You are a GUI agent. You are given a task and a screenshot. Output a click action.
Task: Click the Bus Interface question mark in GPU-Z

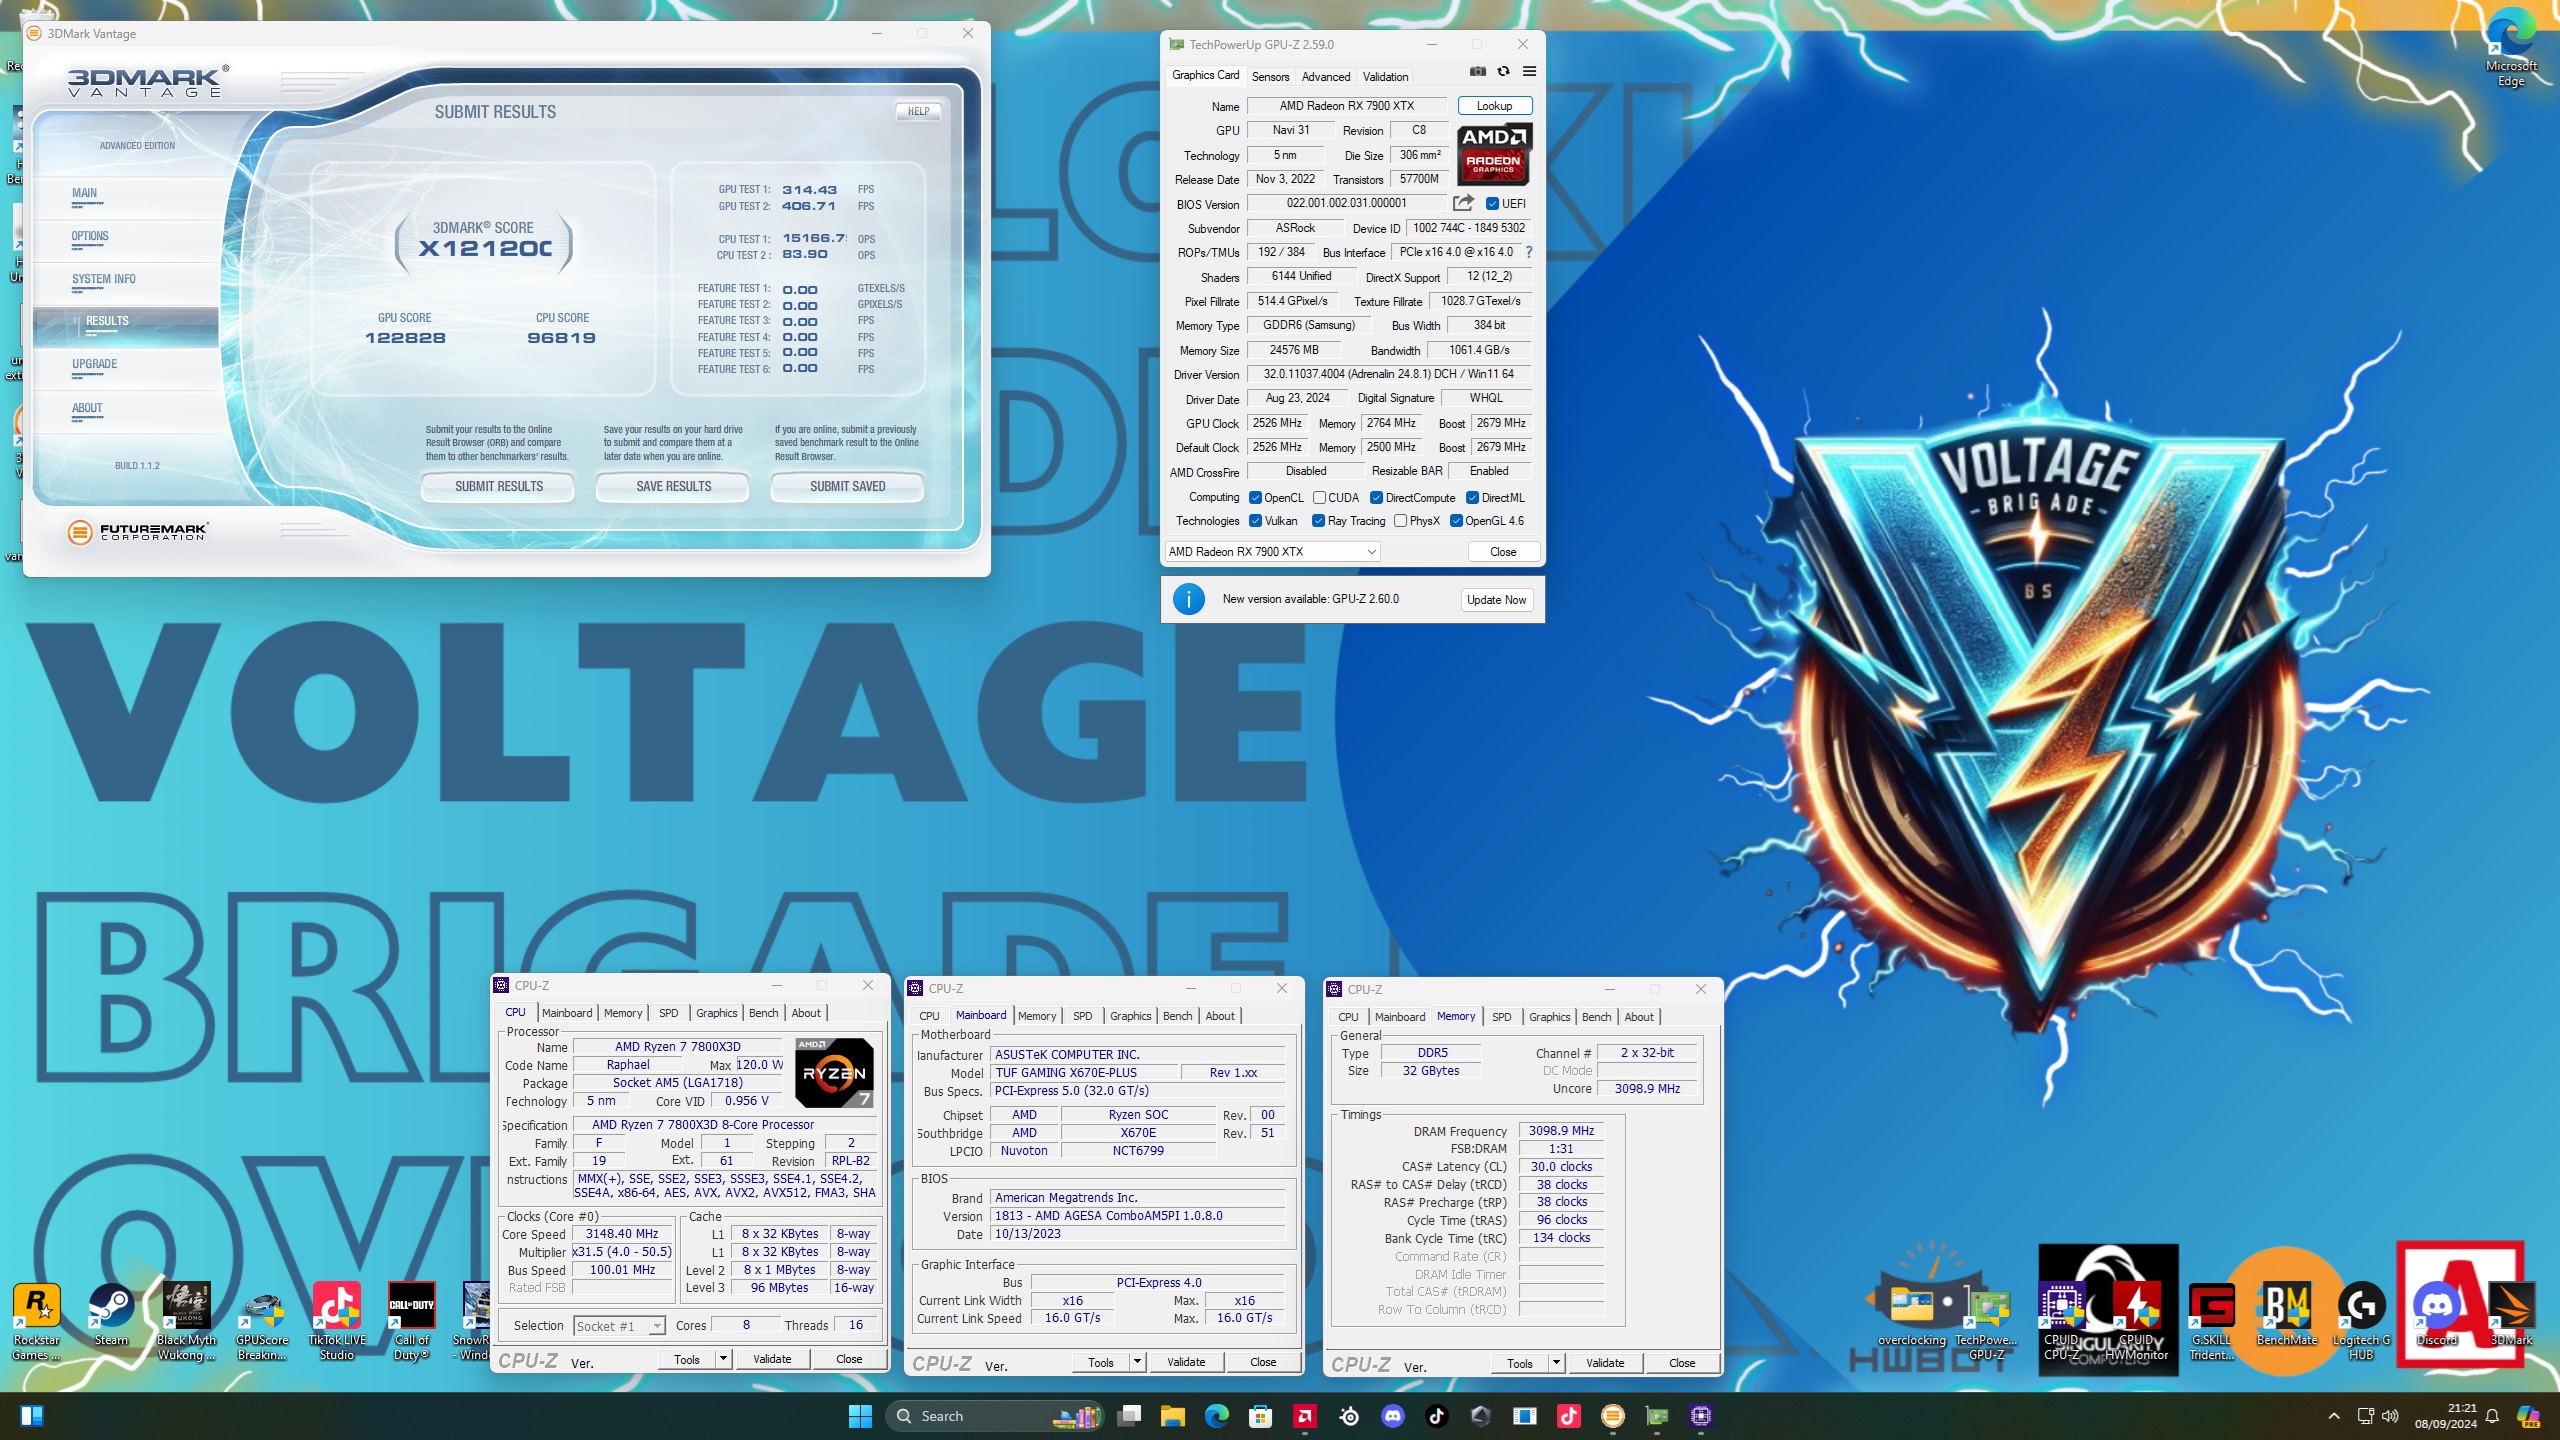[1529, 252]
